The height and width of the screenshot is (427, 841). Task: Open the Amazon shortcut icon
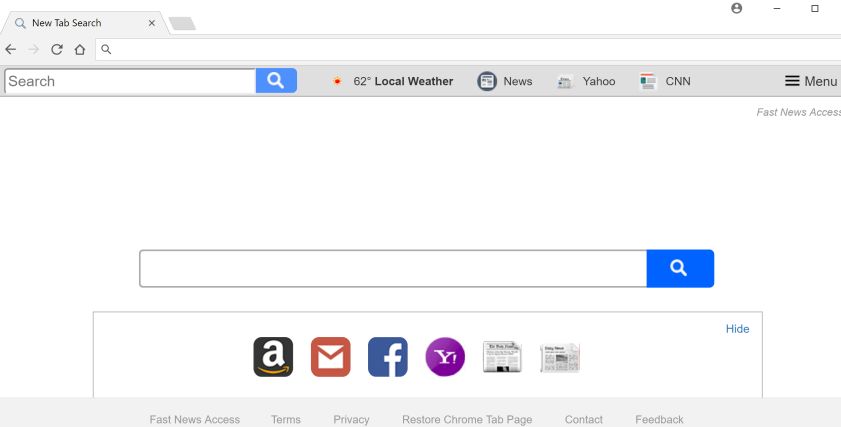(x=273, y=357)
